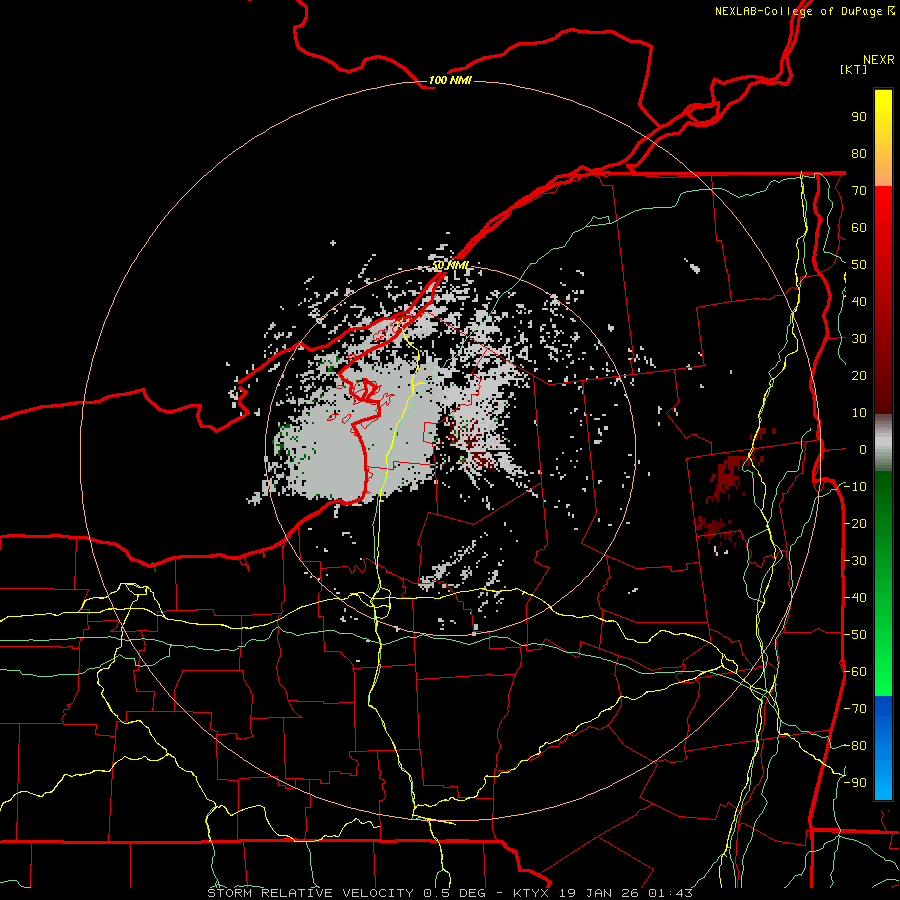Select the 70 value on velocity scale
The width and height of the screenshot is (900, 900).
pos(859,191)
